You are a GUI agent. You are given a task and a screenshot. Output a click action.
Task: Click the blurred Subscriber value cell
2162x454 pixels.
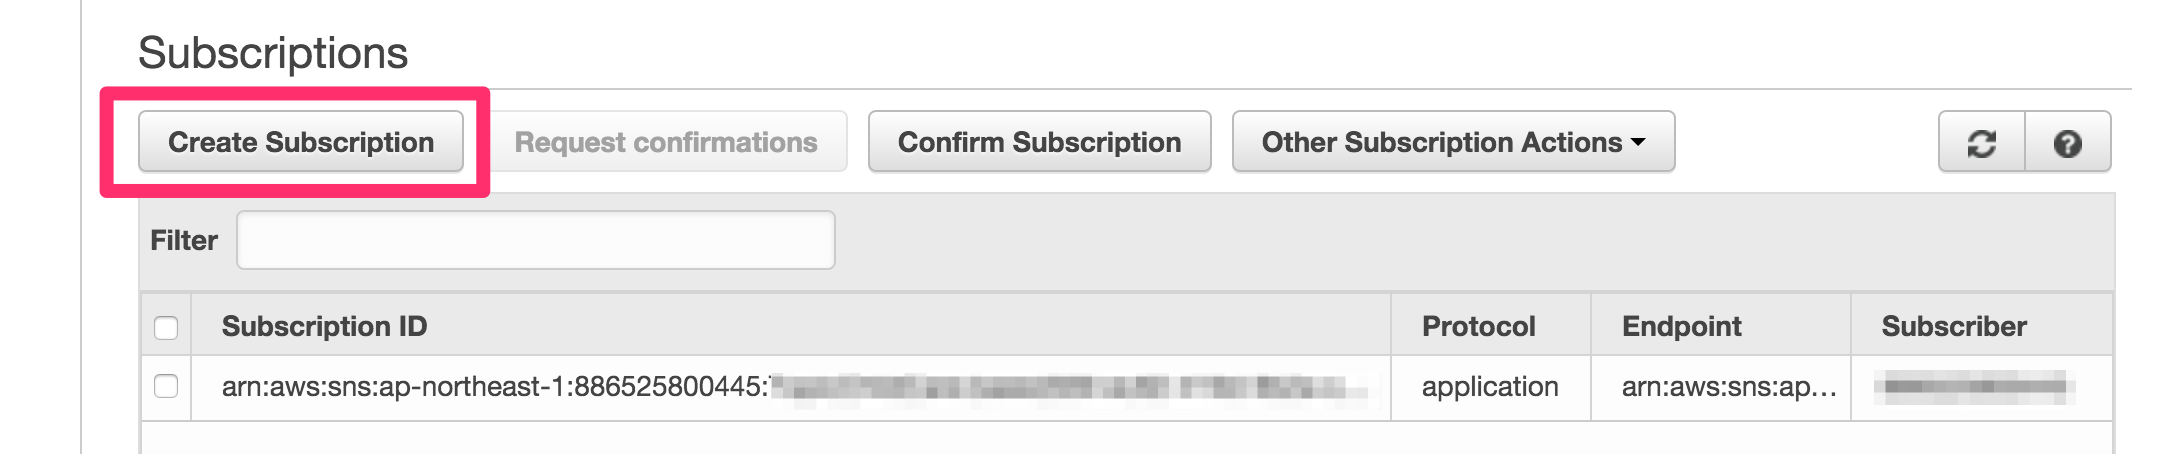point(1981,387)
